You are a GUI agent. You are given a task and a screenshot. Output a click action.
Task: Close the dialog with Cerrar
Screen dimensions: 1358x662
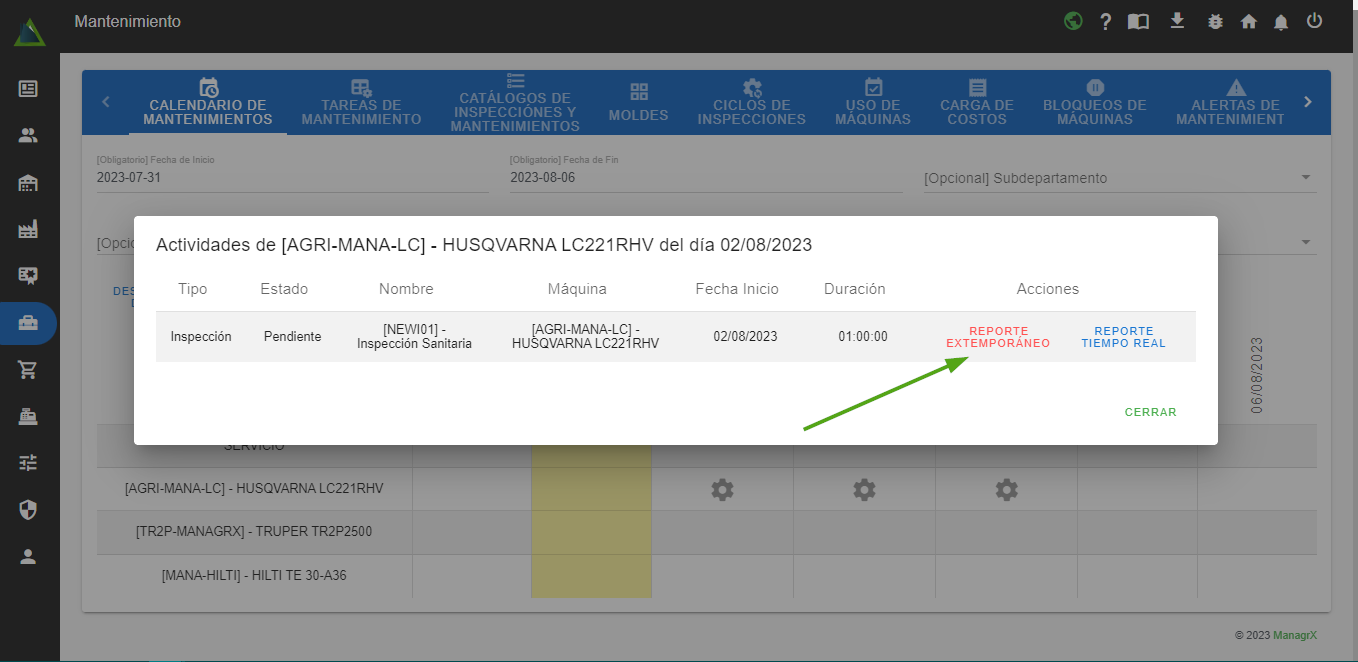(x=1150, y=412)
